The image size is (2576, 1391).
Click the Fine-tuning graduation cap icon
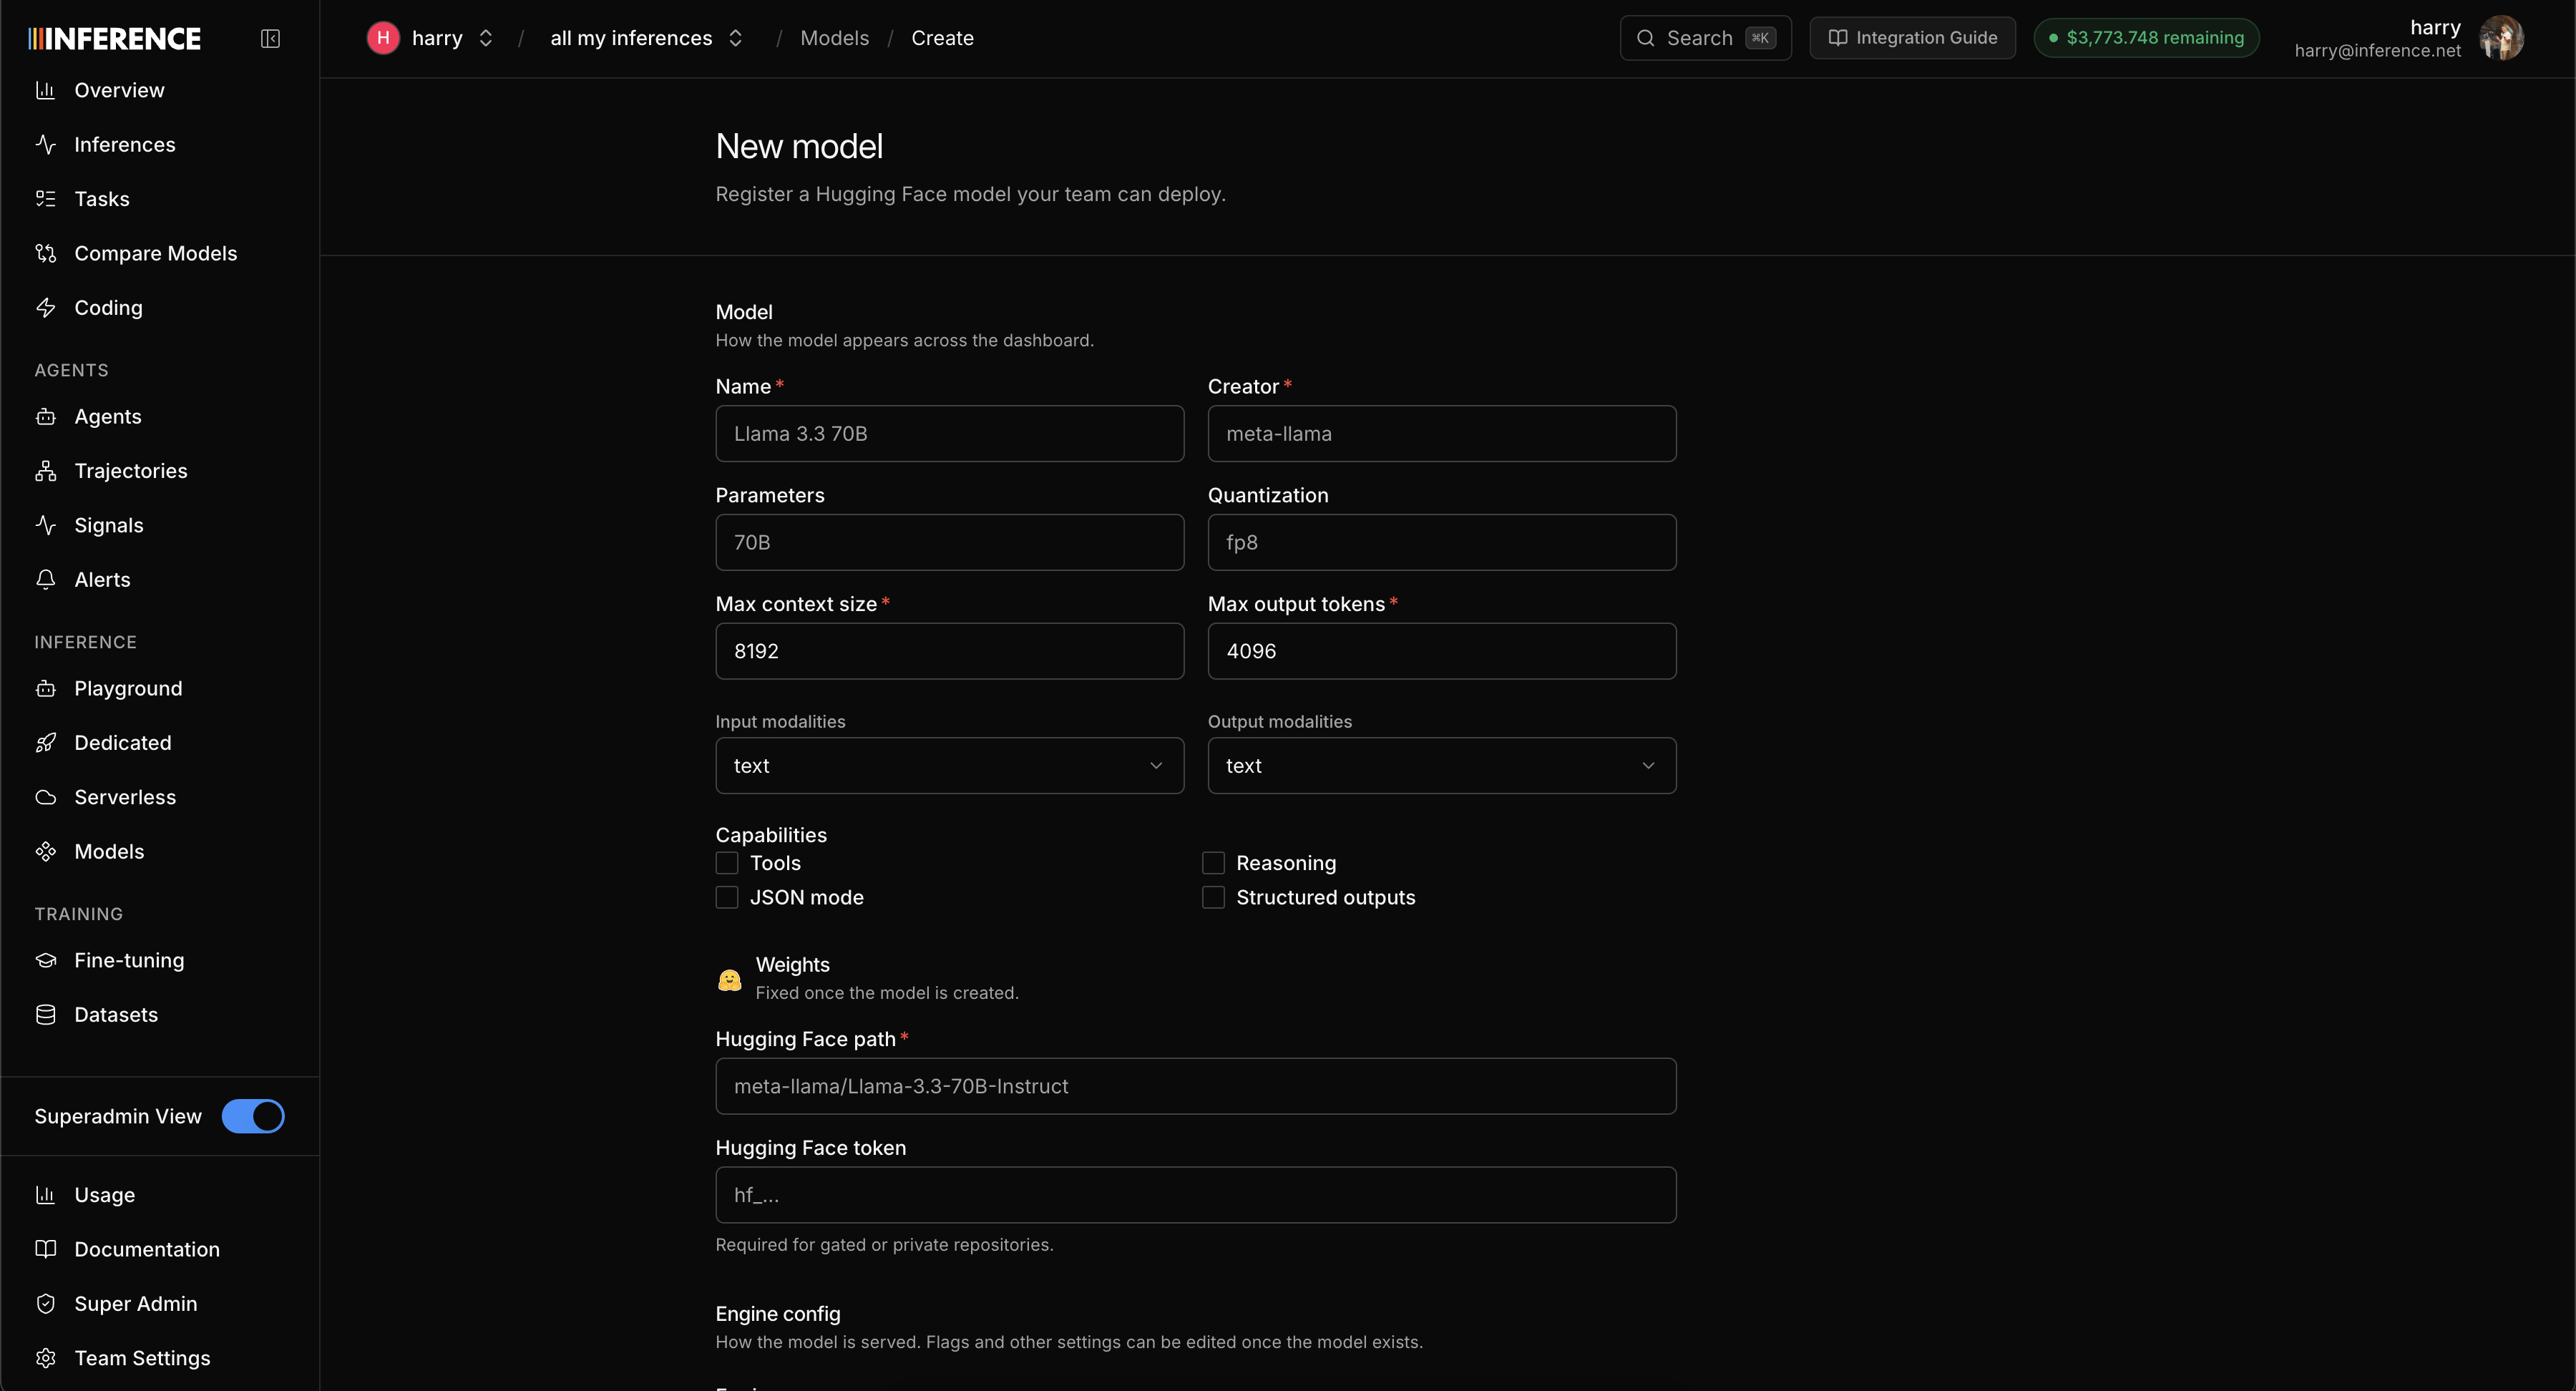pos(45,960)
